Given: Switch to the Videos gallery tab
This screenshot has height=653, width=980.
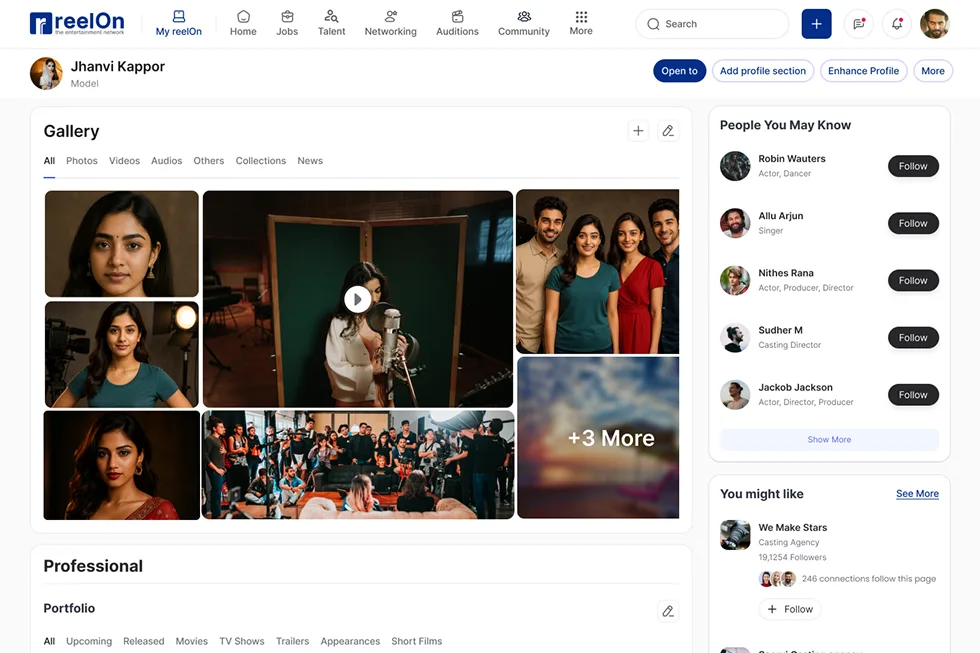Looking at the screenshot, I should (x=124, y=161).
